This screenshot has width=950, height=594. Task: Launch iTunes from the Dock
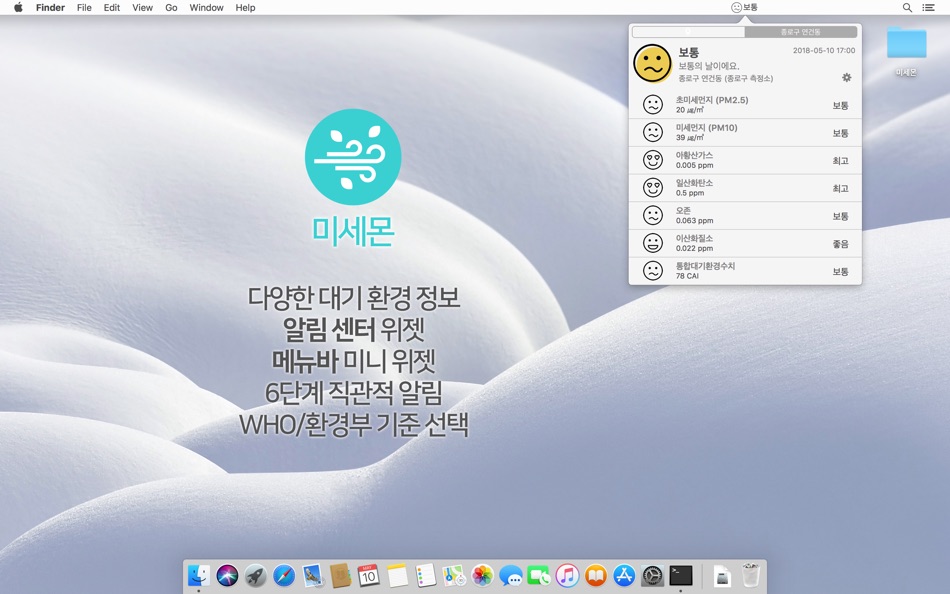point(567,575)
